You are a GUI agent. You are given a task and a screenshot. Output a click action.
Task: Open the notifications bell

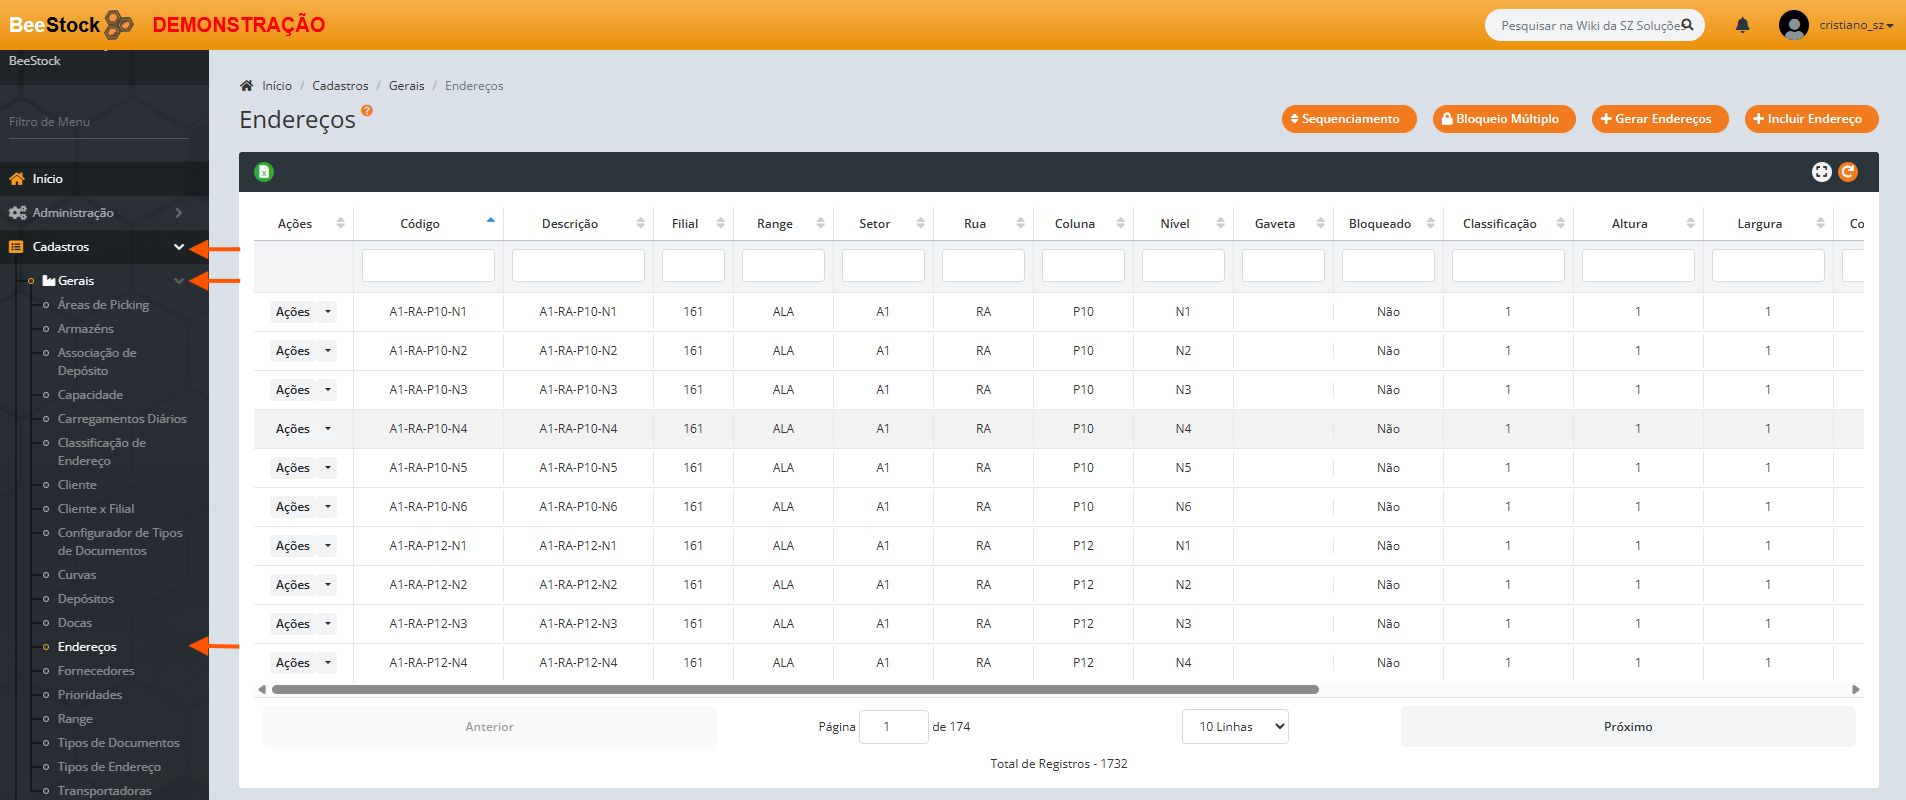1742,25
